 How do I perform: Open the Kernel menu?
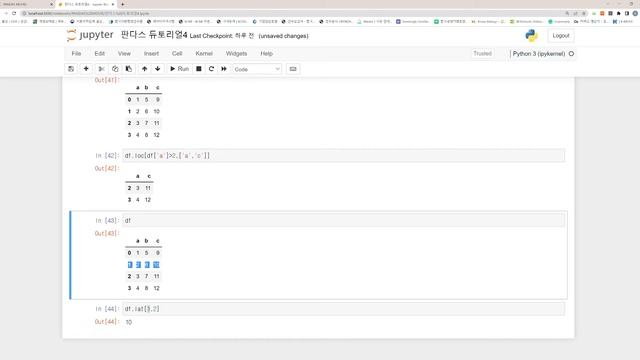[204, 53]
